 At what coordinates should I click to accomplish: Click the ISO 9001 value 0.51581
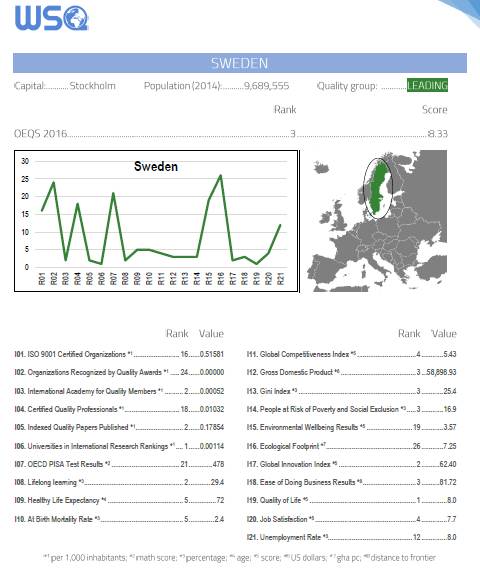click(x=212, y=354)
